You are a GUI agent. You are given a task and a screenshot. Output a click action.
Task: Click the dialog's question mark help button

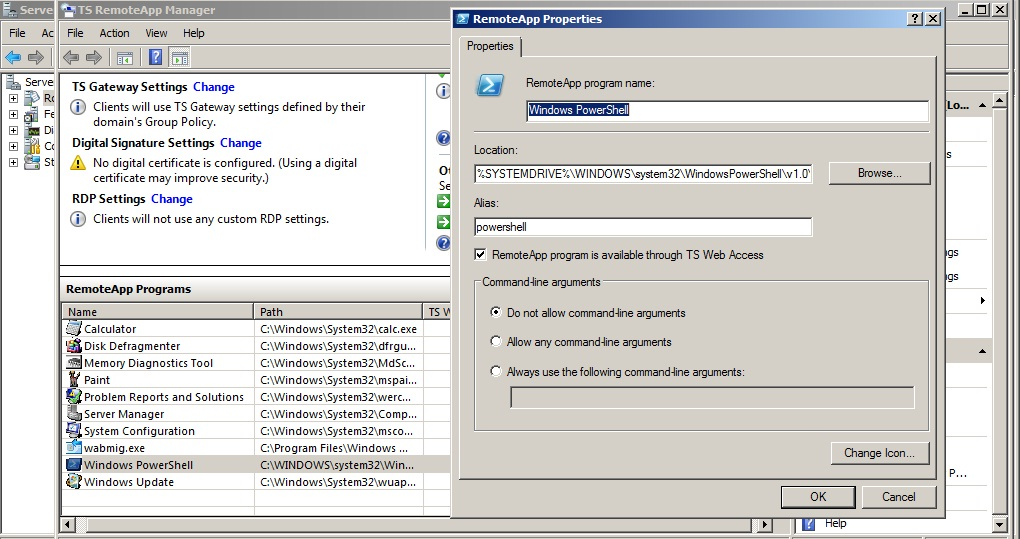click(x=915, y=19)
